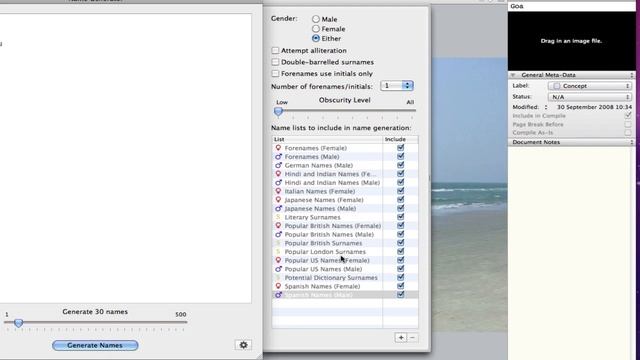
Task: Select Popular British Names (Male) row
Action: (x=345, y=234)
